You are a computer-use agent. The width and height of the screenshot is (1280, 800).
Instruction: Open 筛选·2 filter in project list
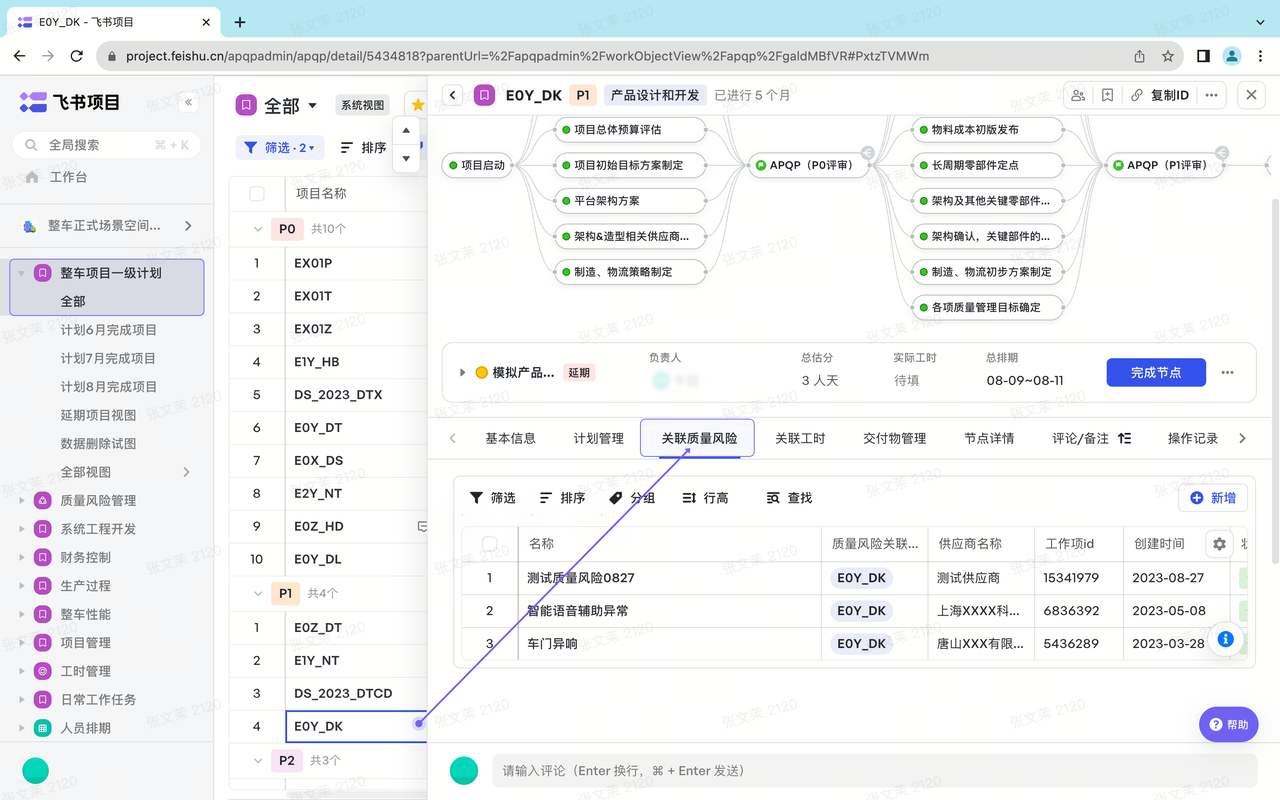[x=279, y=147]
